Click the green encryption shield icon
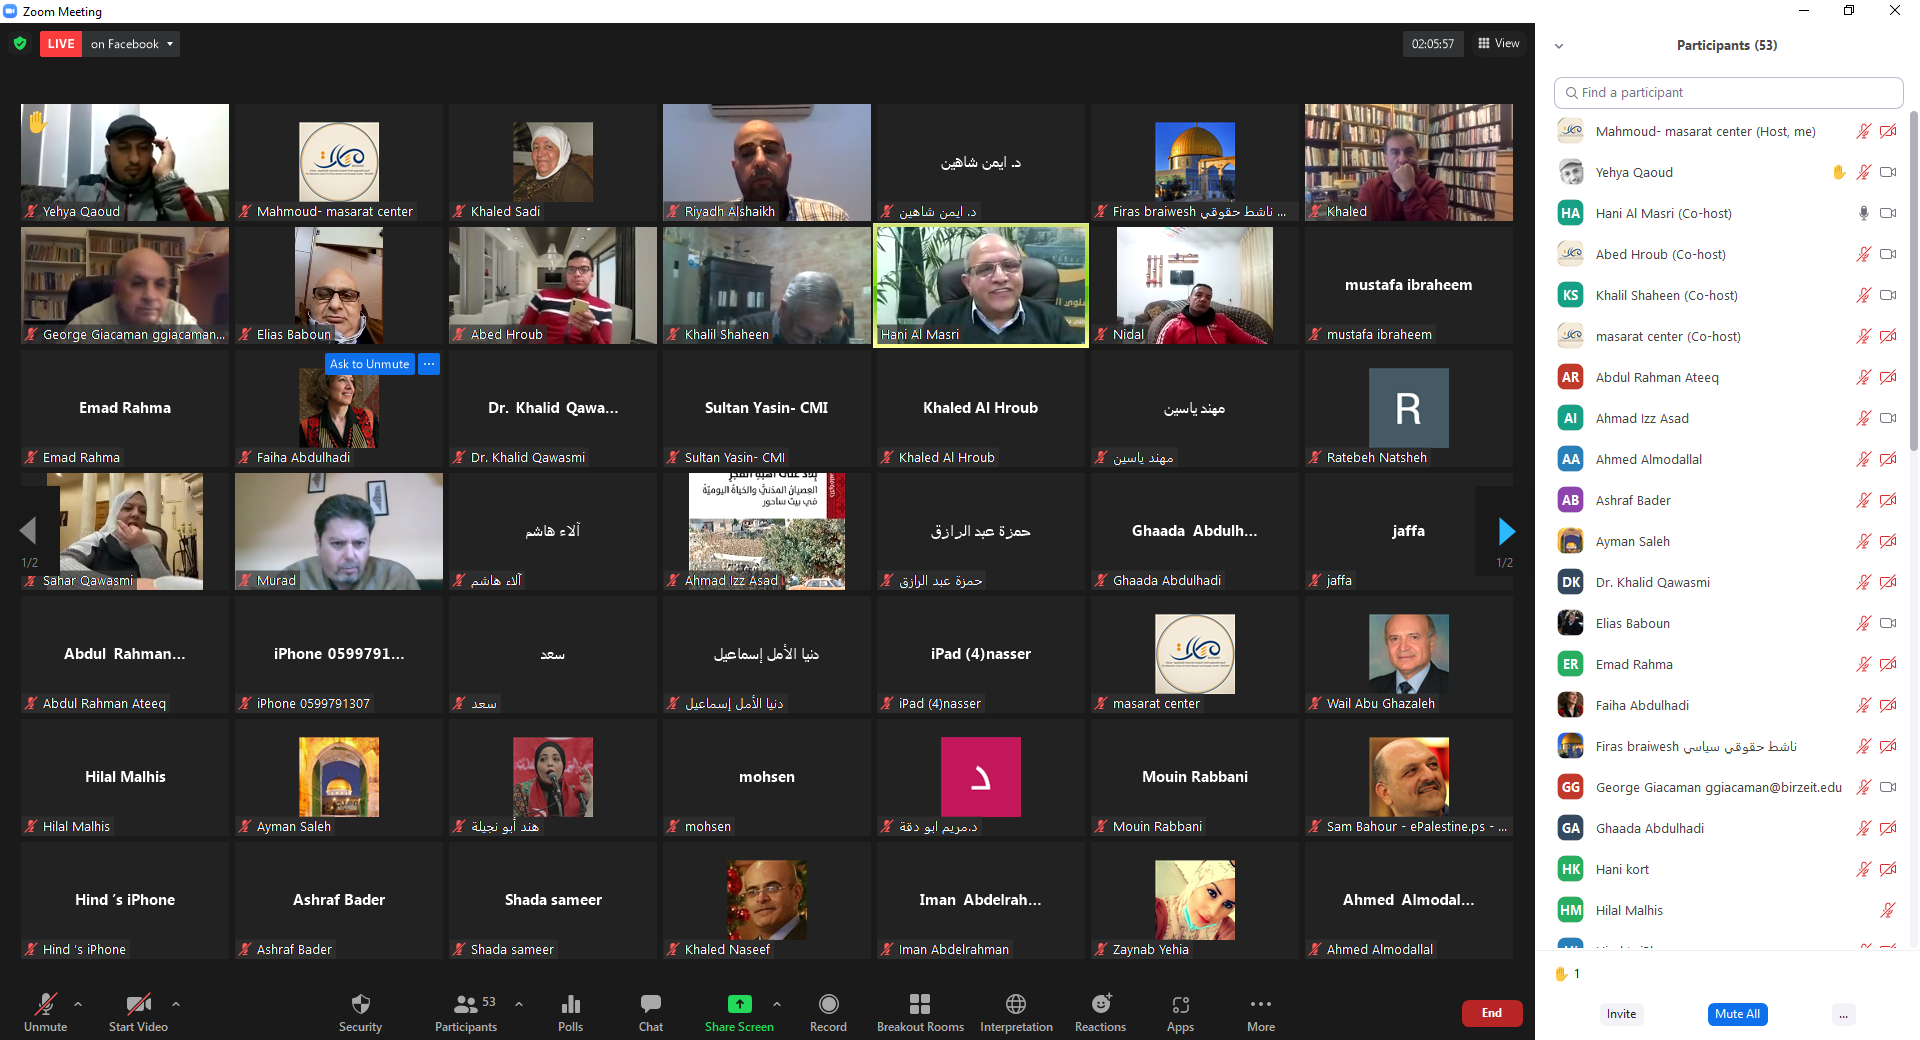Screen dimensions: 1920x1040 pos(20,44)
